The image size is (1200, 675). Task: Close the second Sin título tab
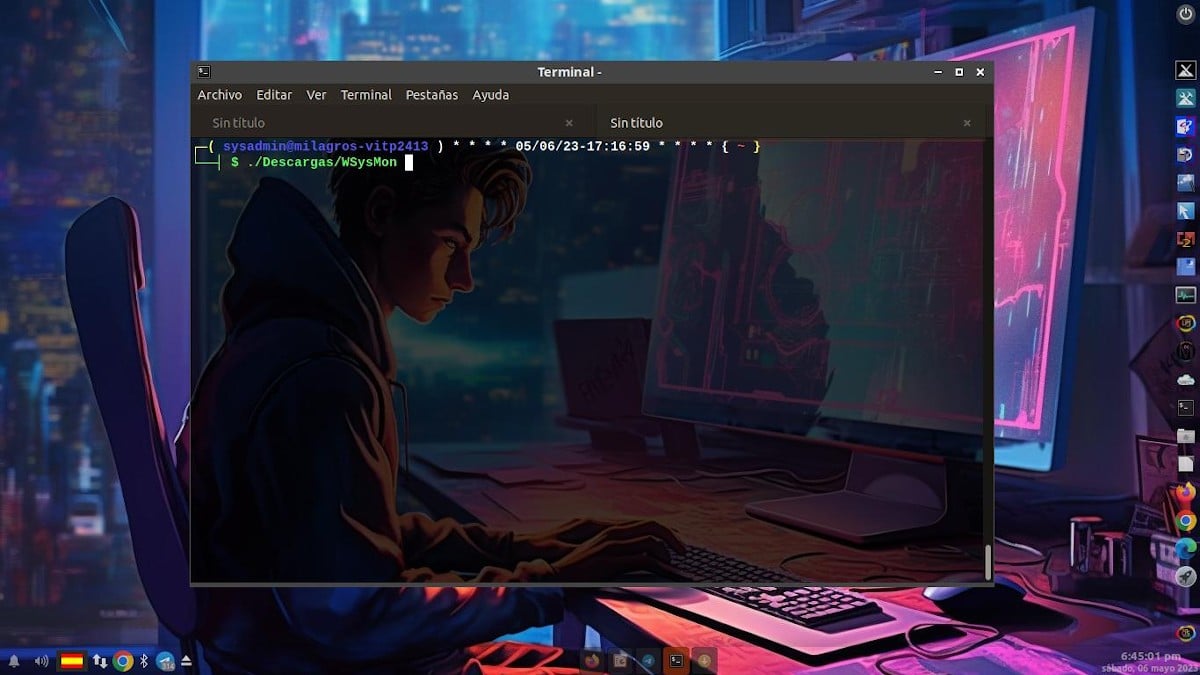(967, 123)
